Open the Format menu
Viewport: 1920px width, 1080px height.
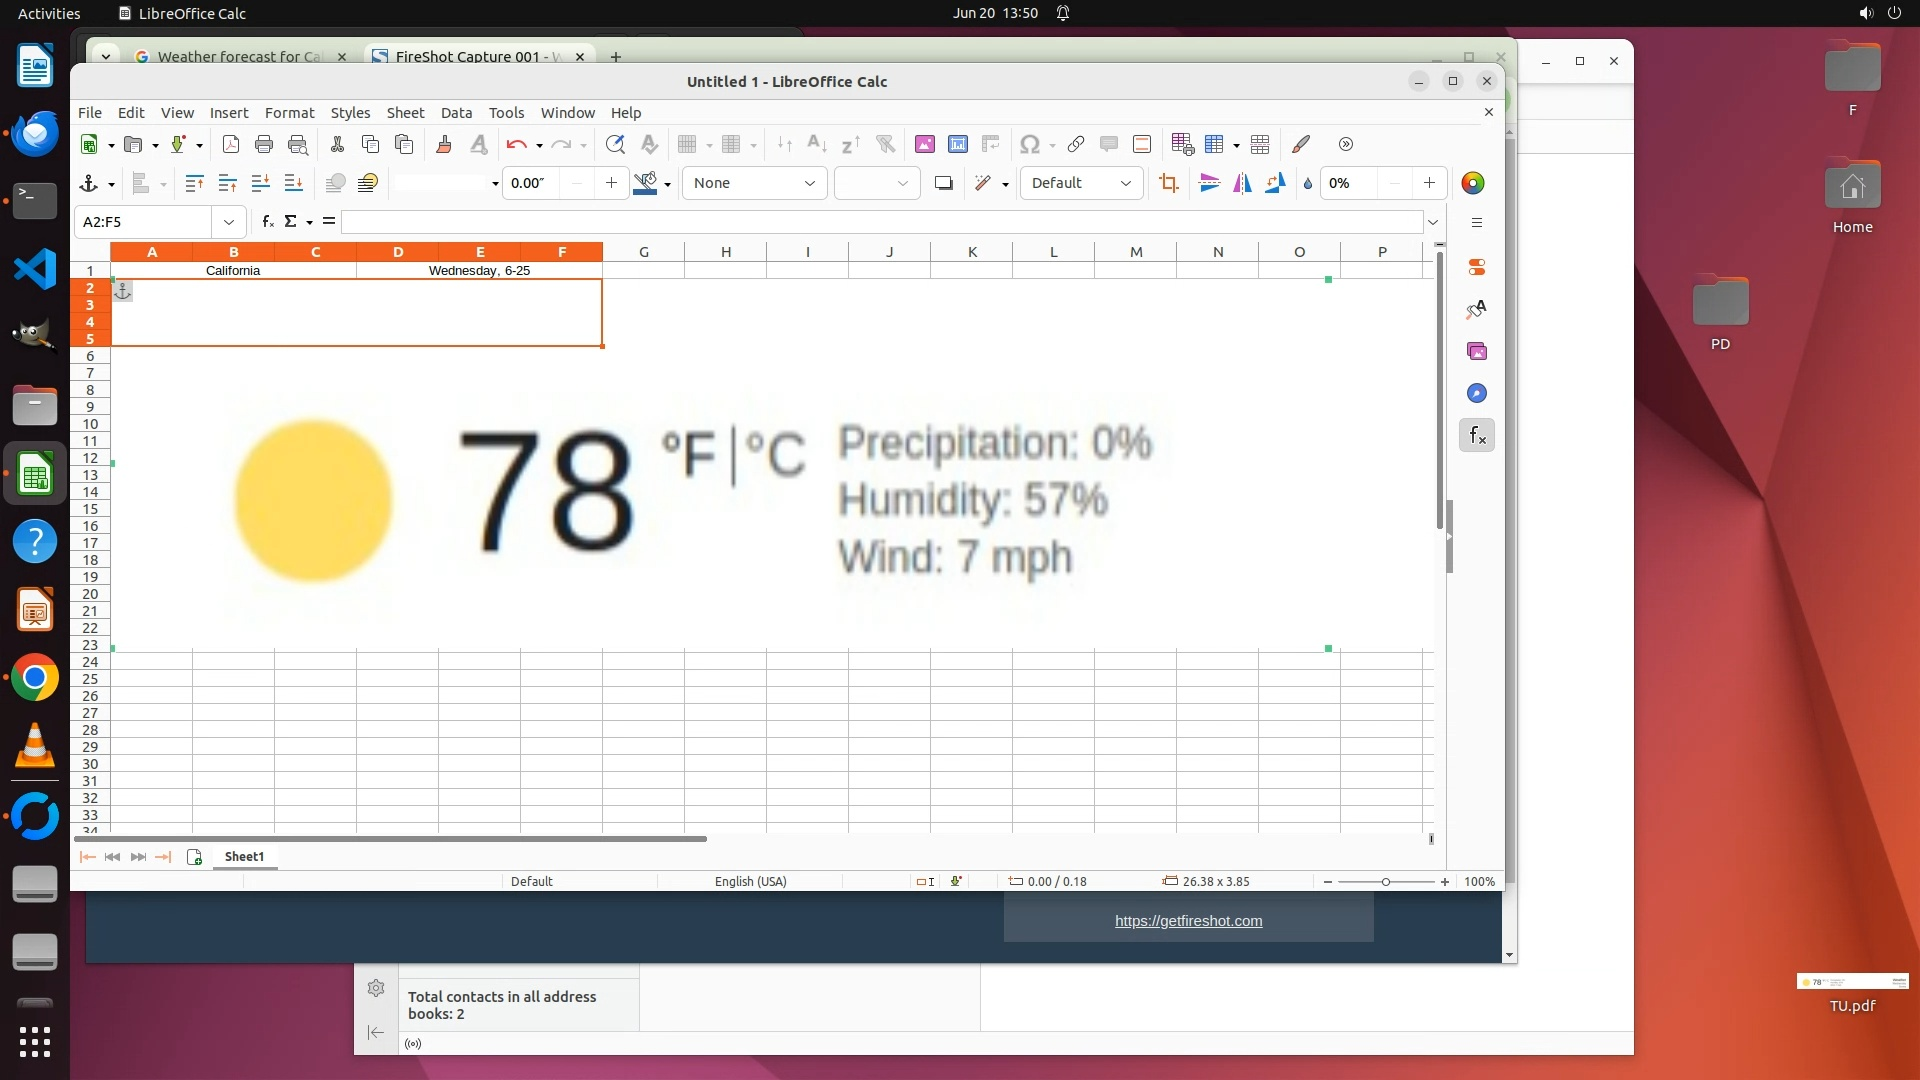[289, 113]
